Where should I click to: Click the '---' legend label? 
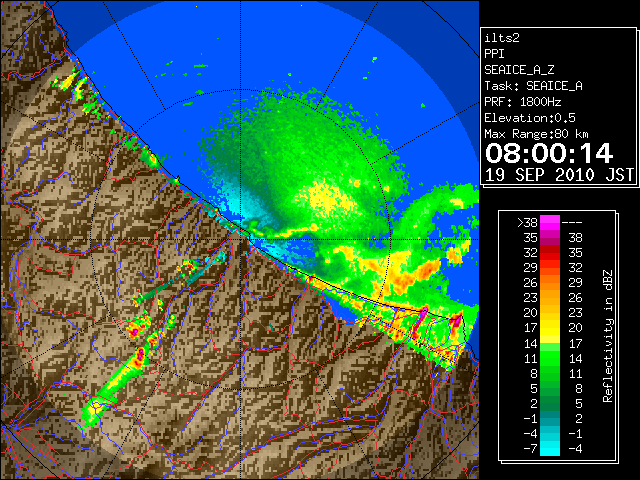click(x=572, y=222)
